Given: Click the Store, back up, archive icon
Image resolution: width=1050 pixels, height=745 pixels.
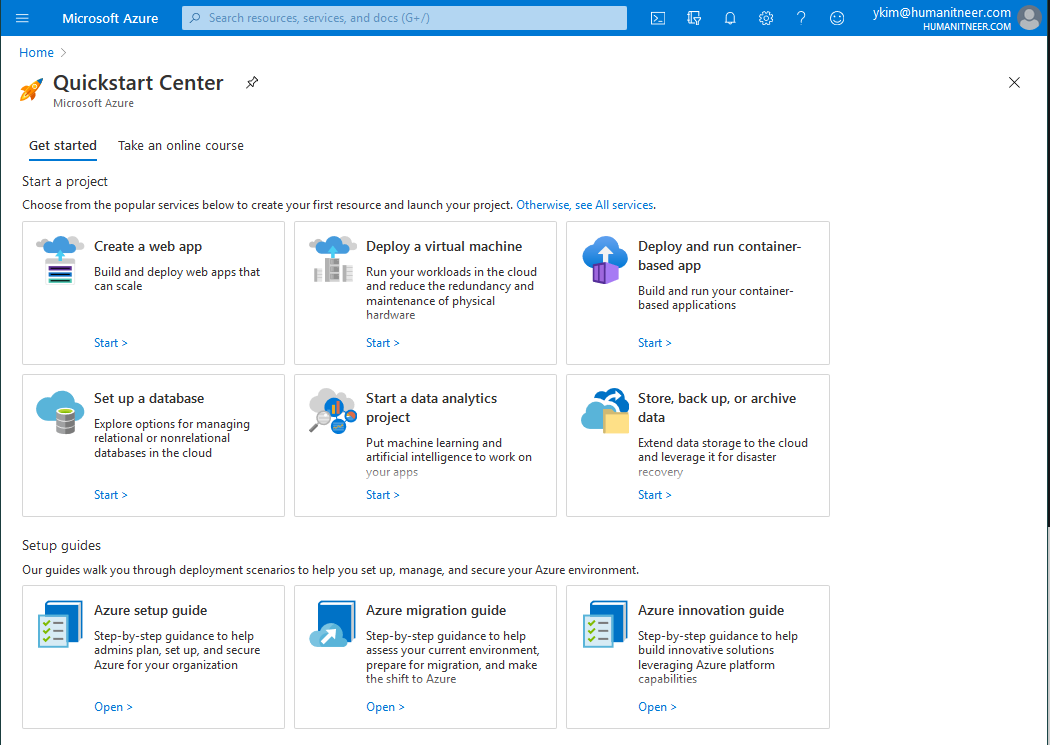Looking at the screenshot, I should (x=605, y=410).
